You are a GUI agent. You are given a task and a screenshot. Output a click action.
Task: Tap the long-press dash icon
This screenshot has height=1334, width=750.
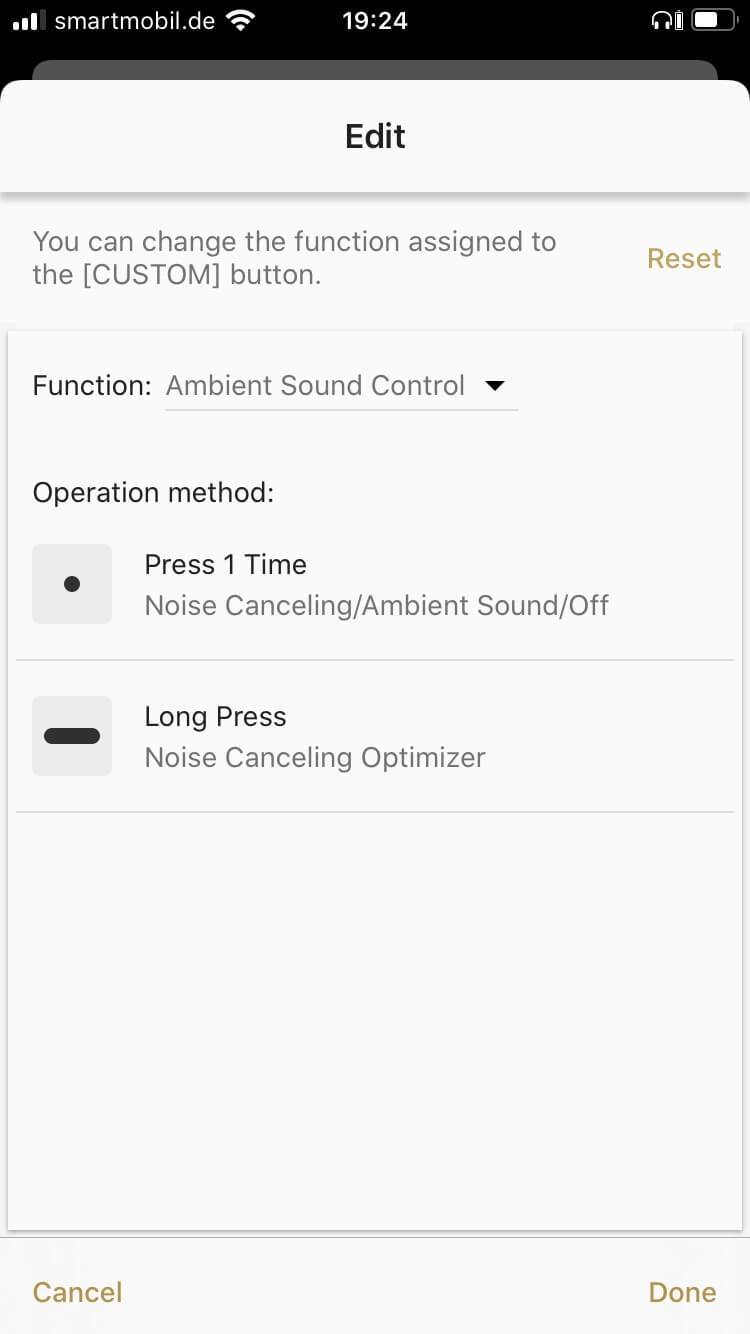coord(72,736)
